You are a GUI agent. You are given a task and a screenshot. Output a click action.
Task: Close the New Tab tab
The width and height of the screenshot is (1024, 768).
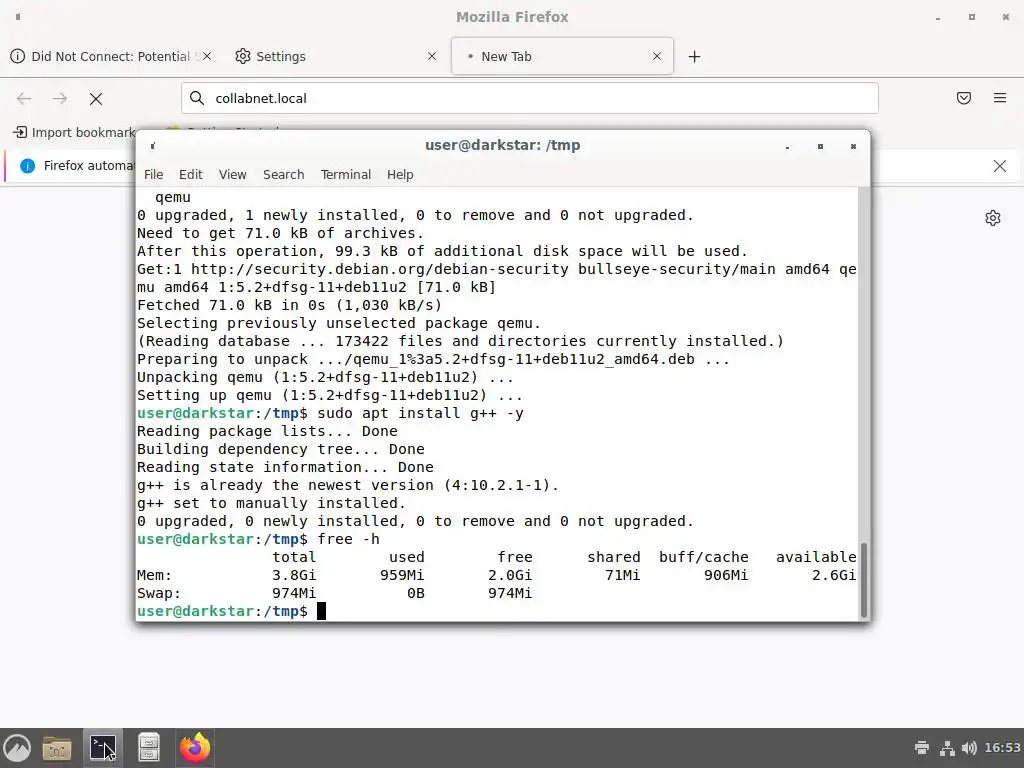click(x=657, y=56)
